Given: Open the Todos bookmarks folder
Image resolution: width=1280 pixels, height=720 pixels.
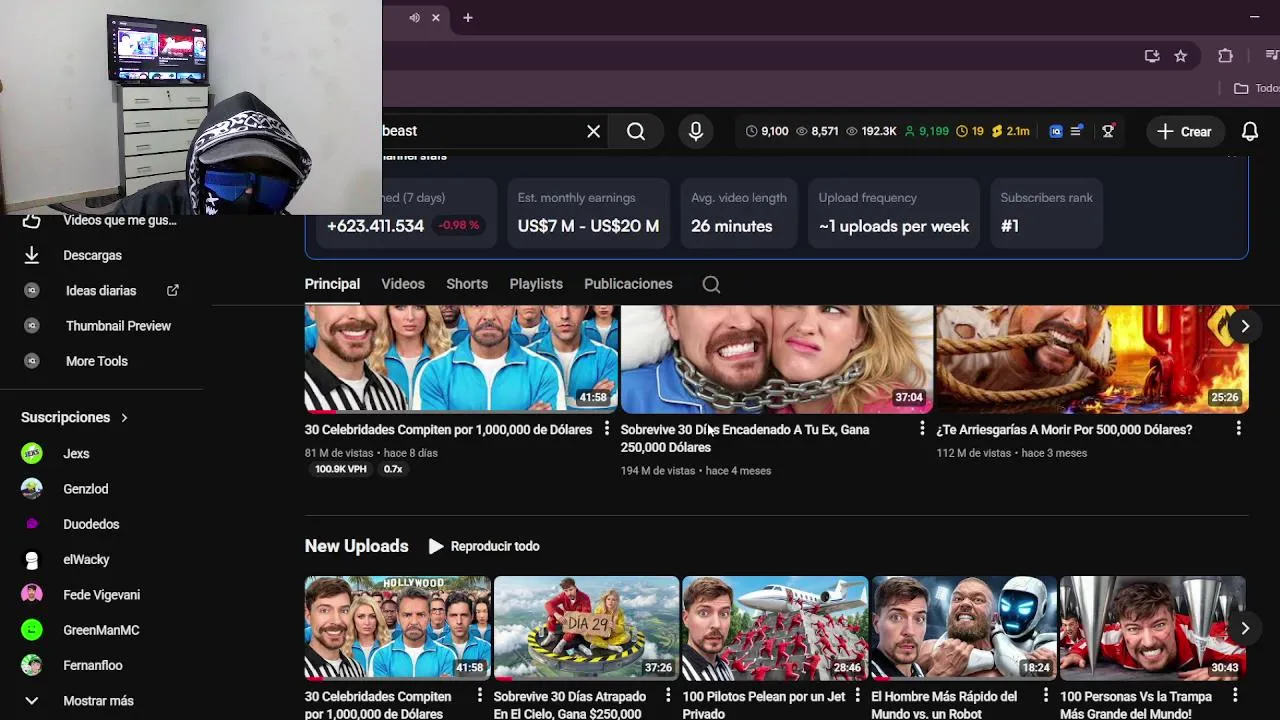Looking at the screenshot, I should point(1257,88).
